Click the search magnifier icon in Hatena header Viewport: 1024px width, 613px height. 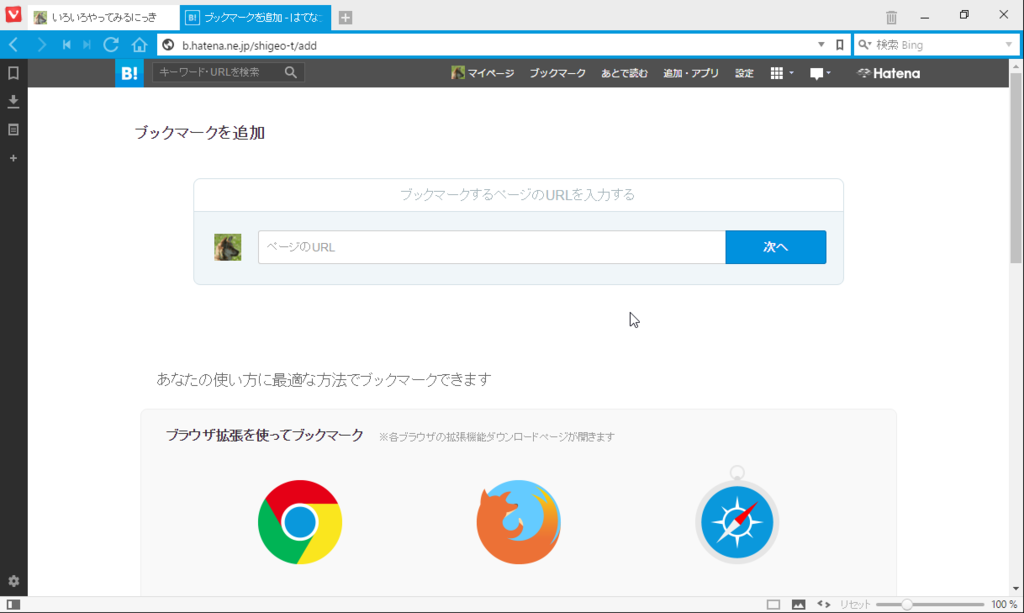pos(291,72)
